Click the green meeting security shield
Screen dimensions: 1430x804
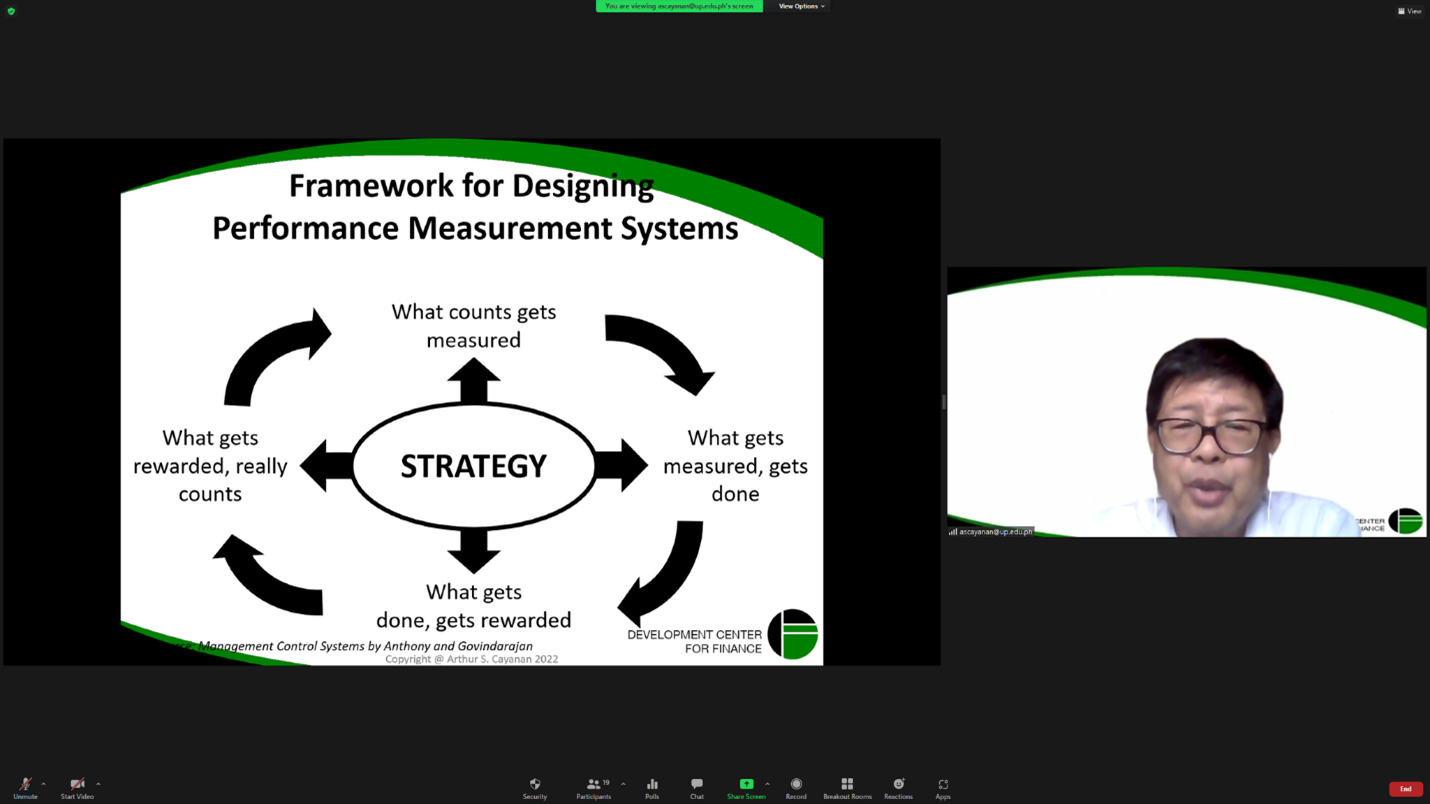click(10, 11)
